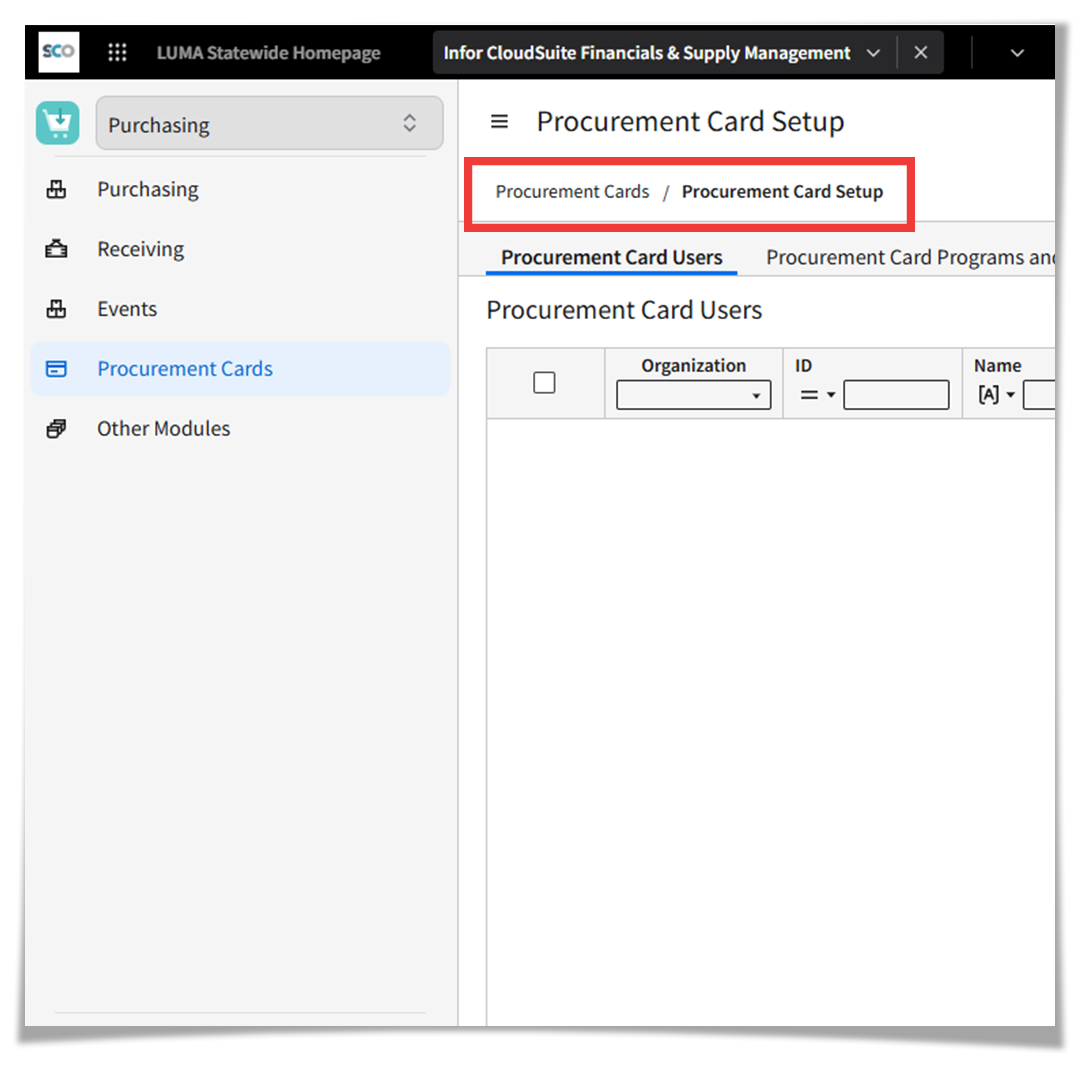Go to the LUMA Statewide Homepage
The image size is (1080, 1080).
[269, 52]
